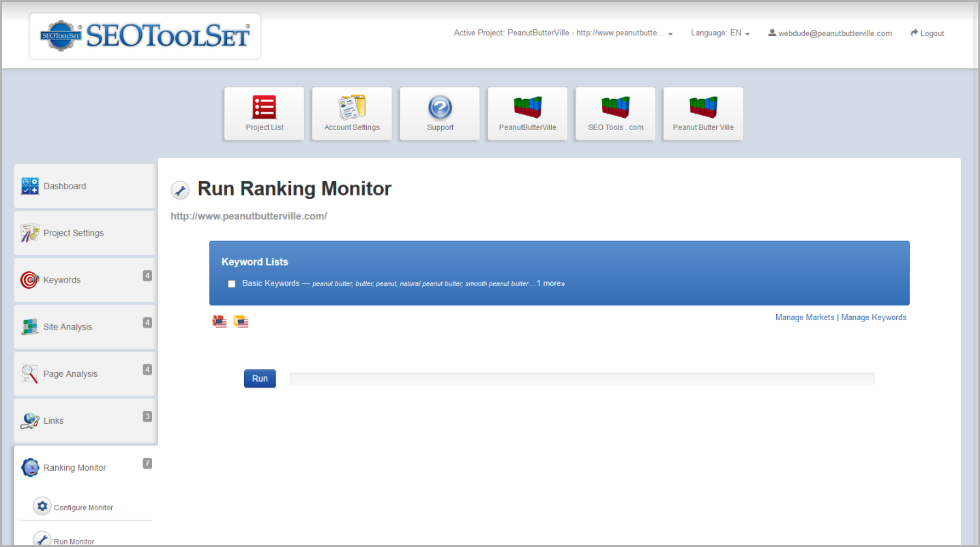Collapse Ranking Monitor badge showing 7
This screenshot has width=980, height=547.
tap(148, 463)
